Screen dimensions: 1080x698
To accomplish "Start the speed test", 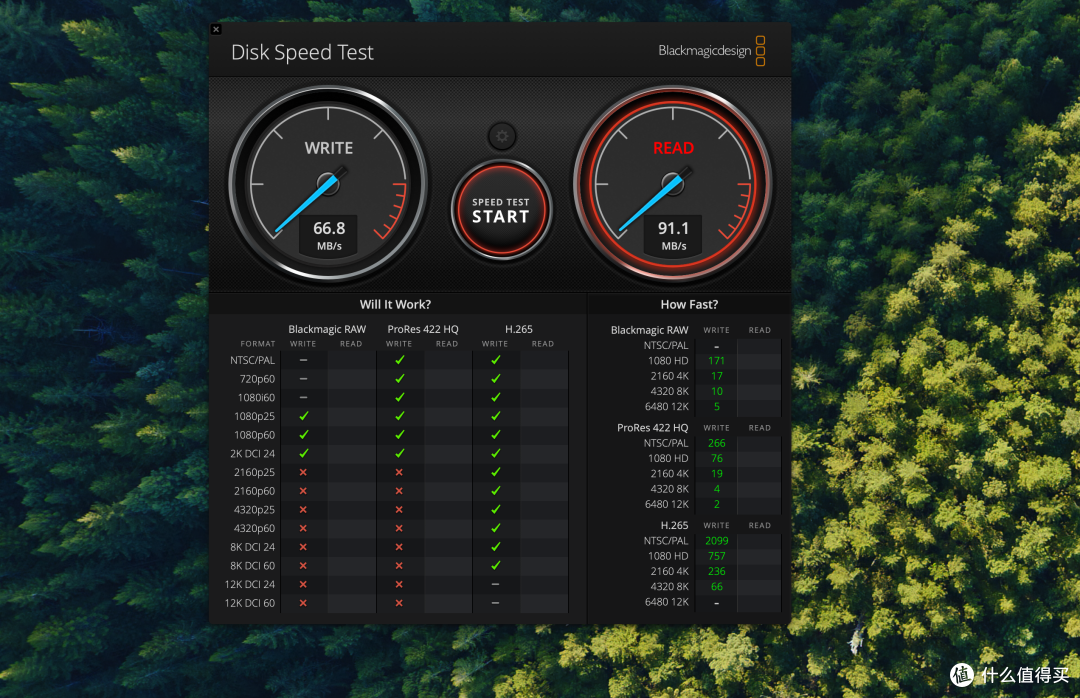I will (501, 210).
